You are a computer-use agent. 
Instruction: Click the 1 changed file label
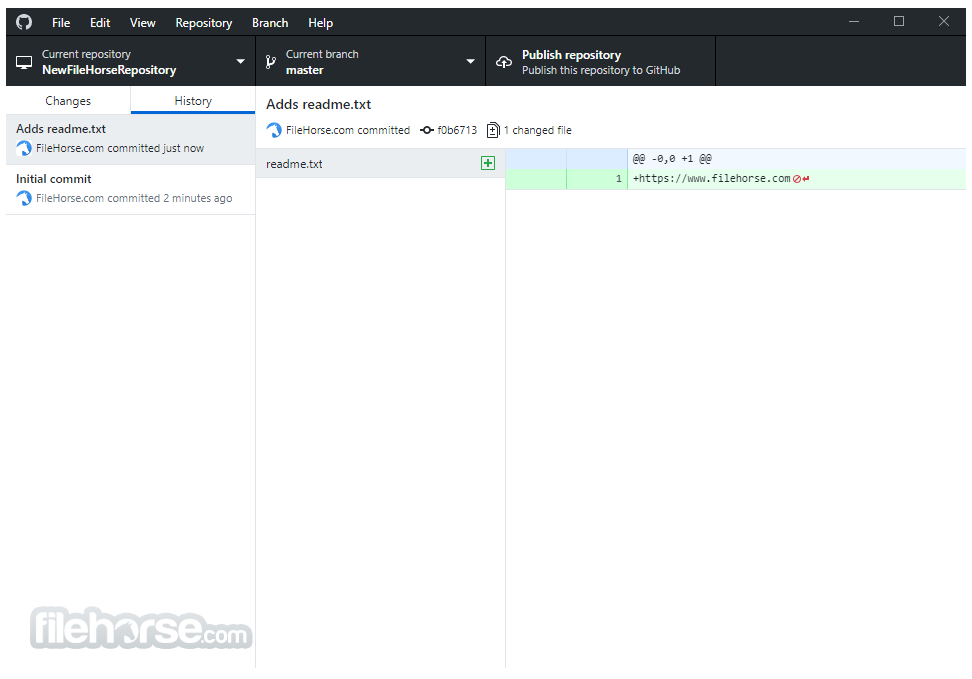tap(537, 130)
